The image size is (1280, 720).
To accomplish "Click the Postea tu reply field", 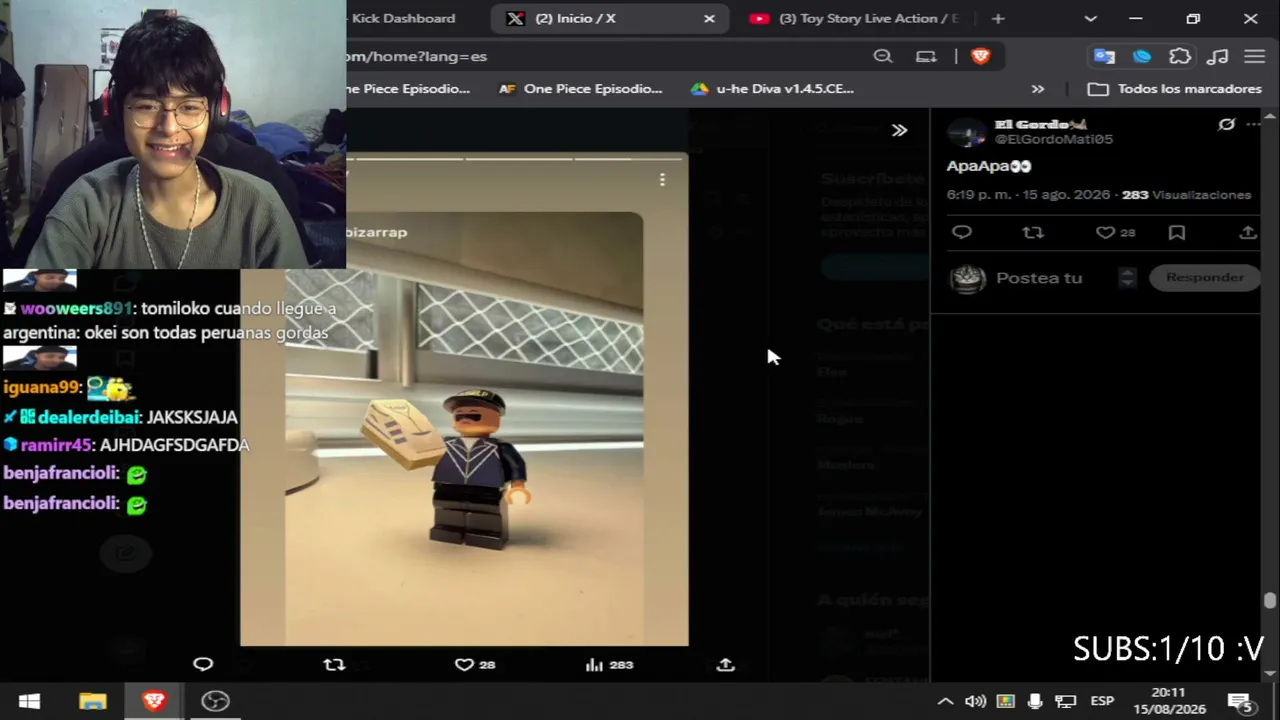I will coord(1039,278).
